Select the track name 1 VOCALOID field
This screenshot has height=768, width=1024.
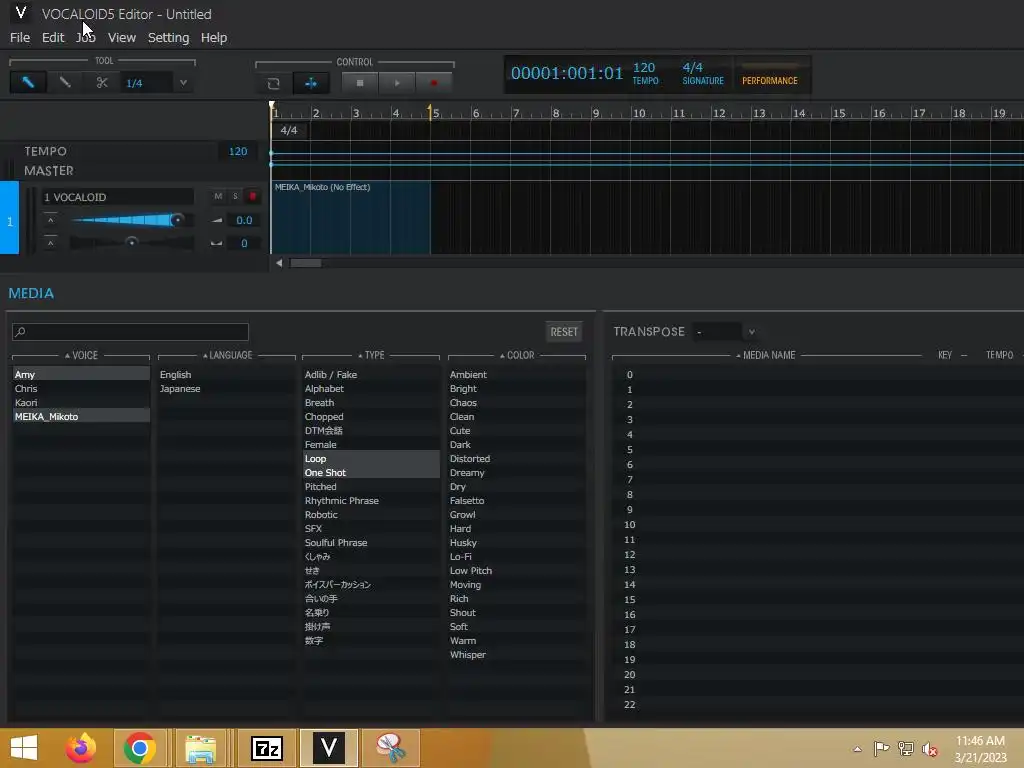tap(118, 197)
